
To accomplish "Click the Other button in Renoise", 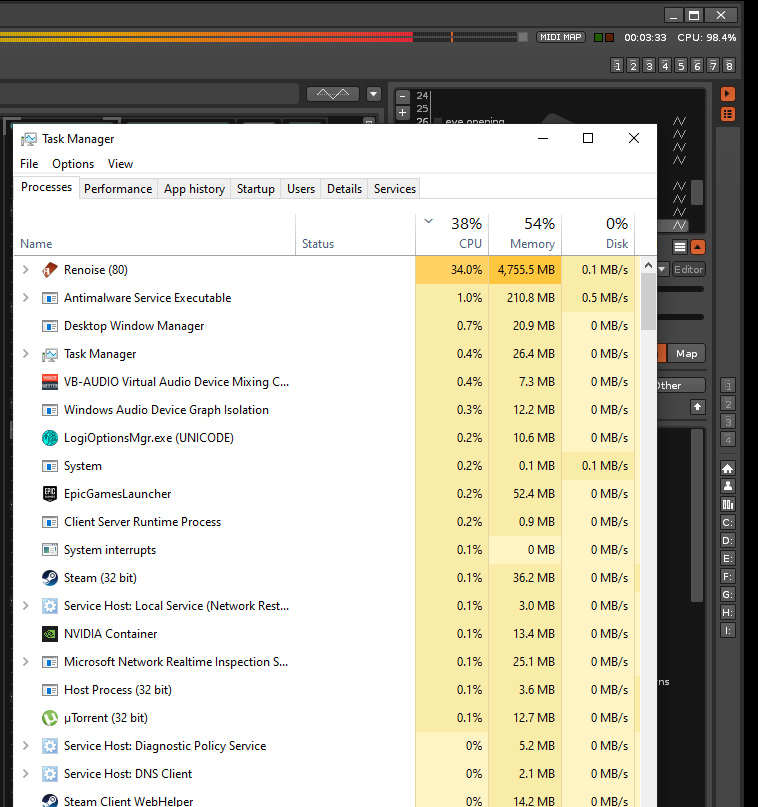I will [681, 385].
